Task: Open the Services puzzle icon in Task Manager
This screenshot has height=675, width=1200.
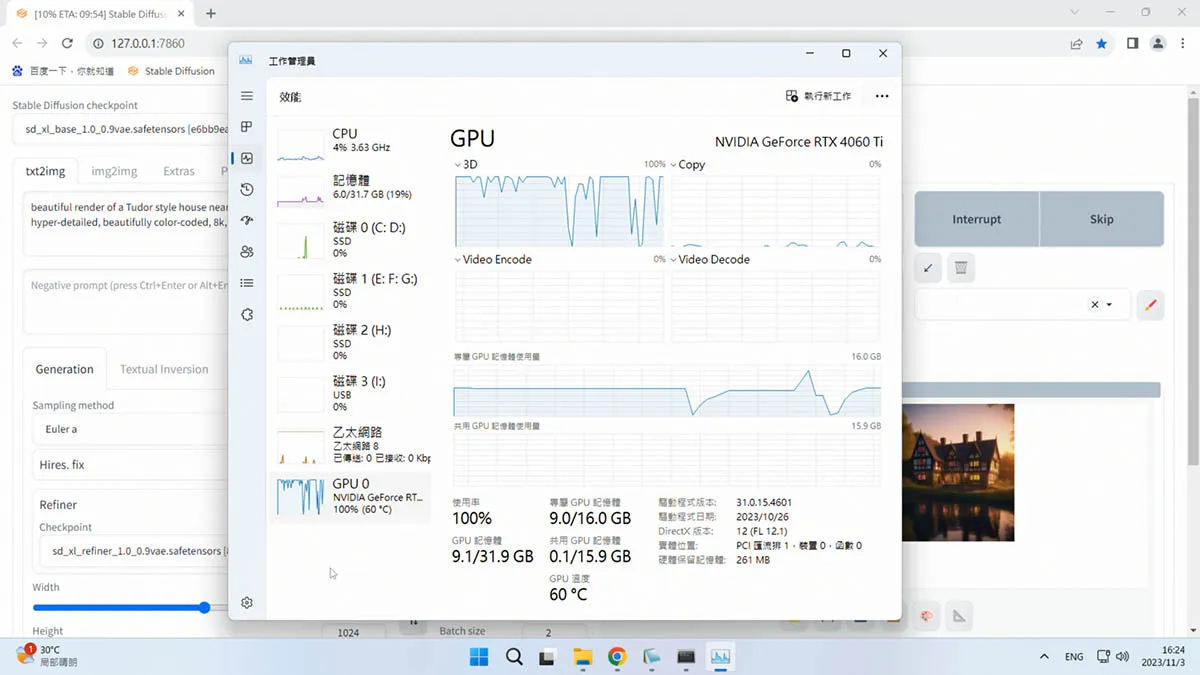Action: pyautogui.click(x=247, y=314)
